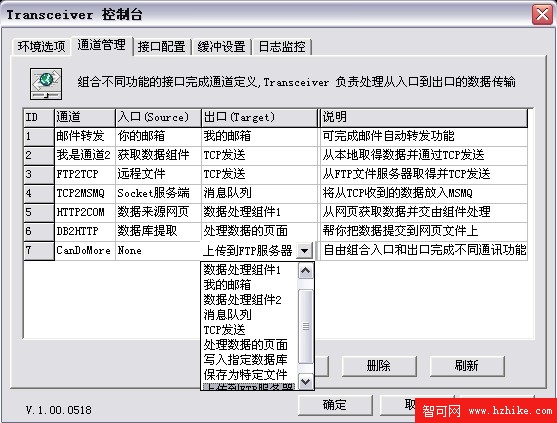Image resolution: width=557 pixels, height=423 pixels.
Task: Click the 从网页获取数据并交由组件处理 description cell
Action: [x=424, y=213]
